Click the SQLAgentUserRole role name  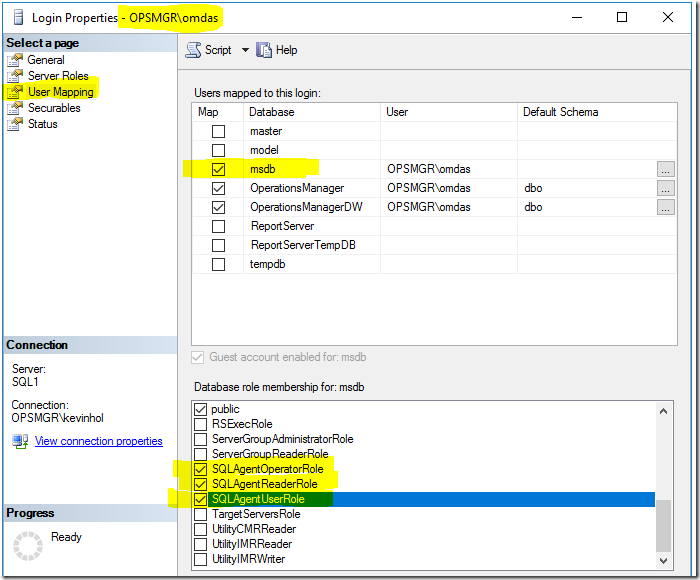tap(258, 499)
